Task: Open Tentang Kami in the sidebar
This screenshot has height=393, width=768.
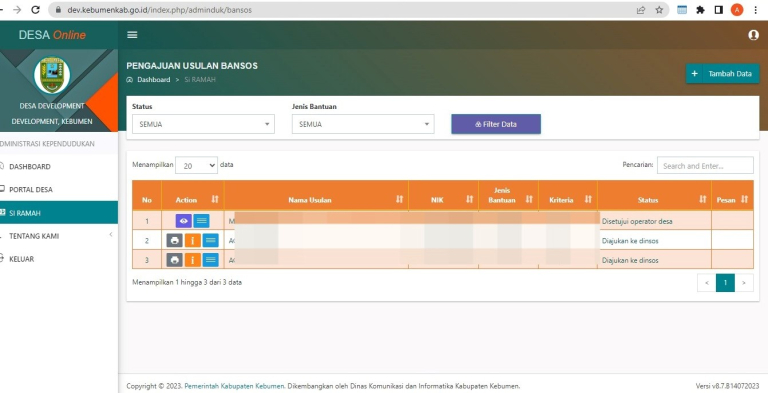Action: click(34, 236)
